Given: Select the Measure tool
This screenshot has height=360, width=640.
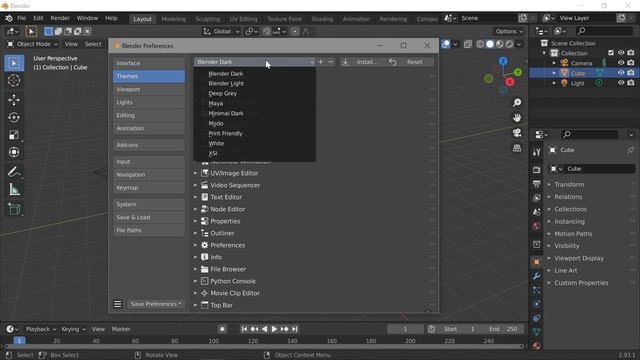Looking at the screenshot, I should pos(14,190).
